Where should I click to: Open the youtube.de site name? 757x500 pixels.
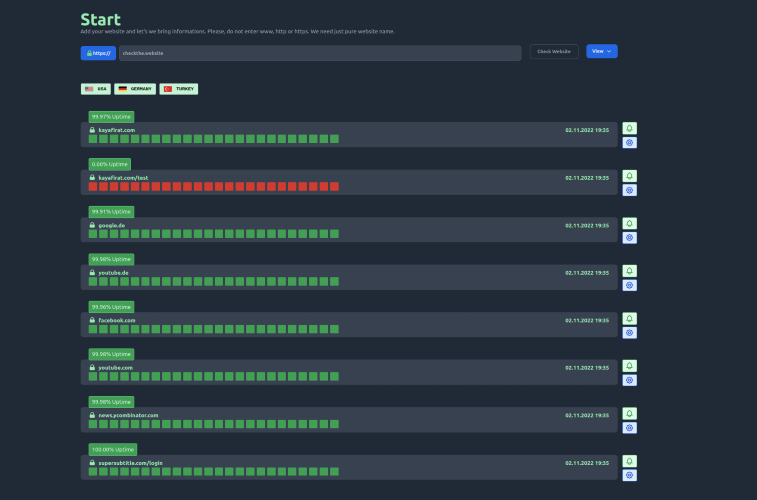[113, 273]
